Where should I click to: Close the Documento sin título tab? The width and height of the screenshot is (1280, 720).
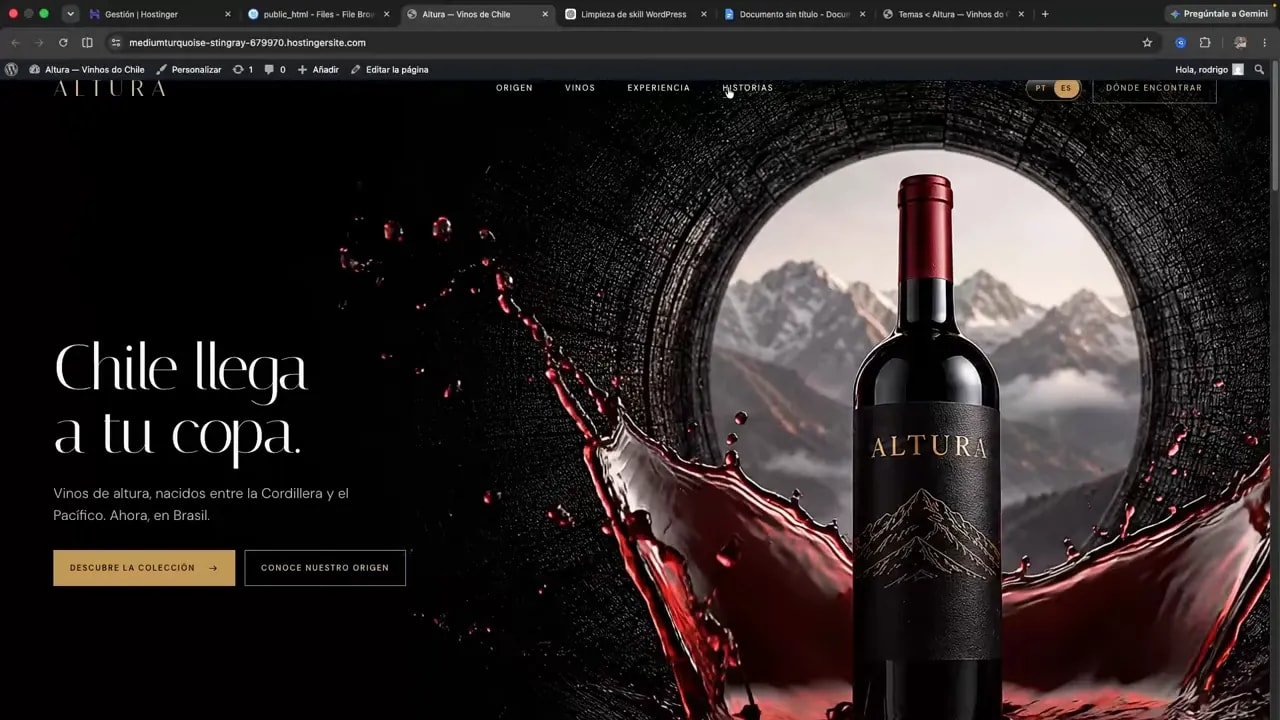point(862,14)
